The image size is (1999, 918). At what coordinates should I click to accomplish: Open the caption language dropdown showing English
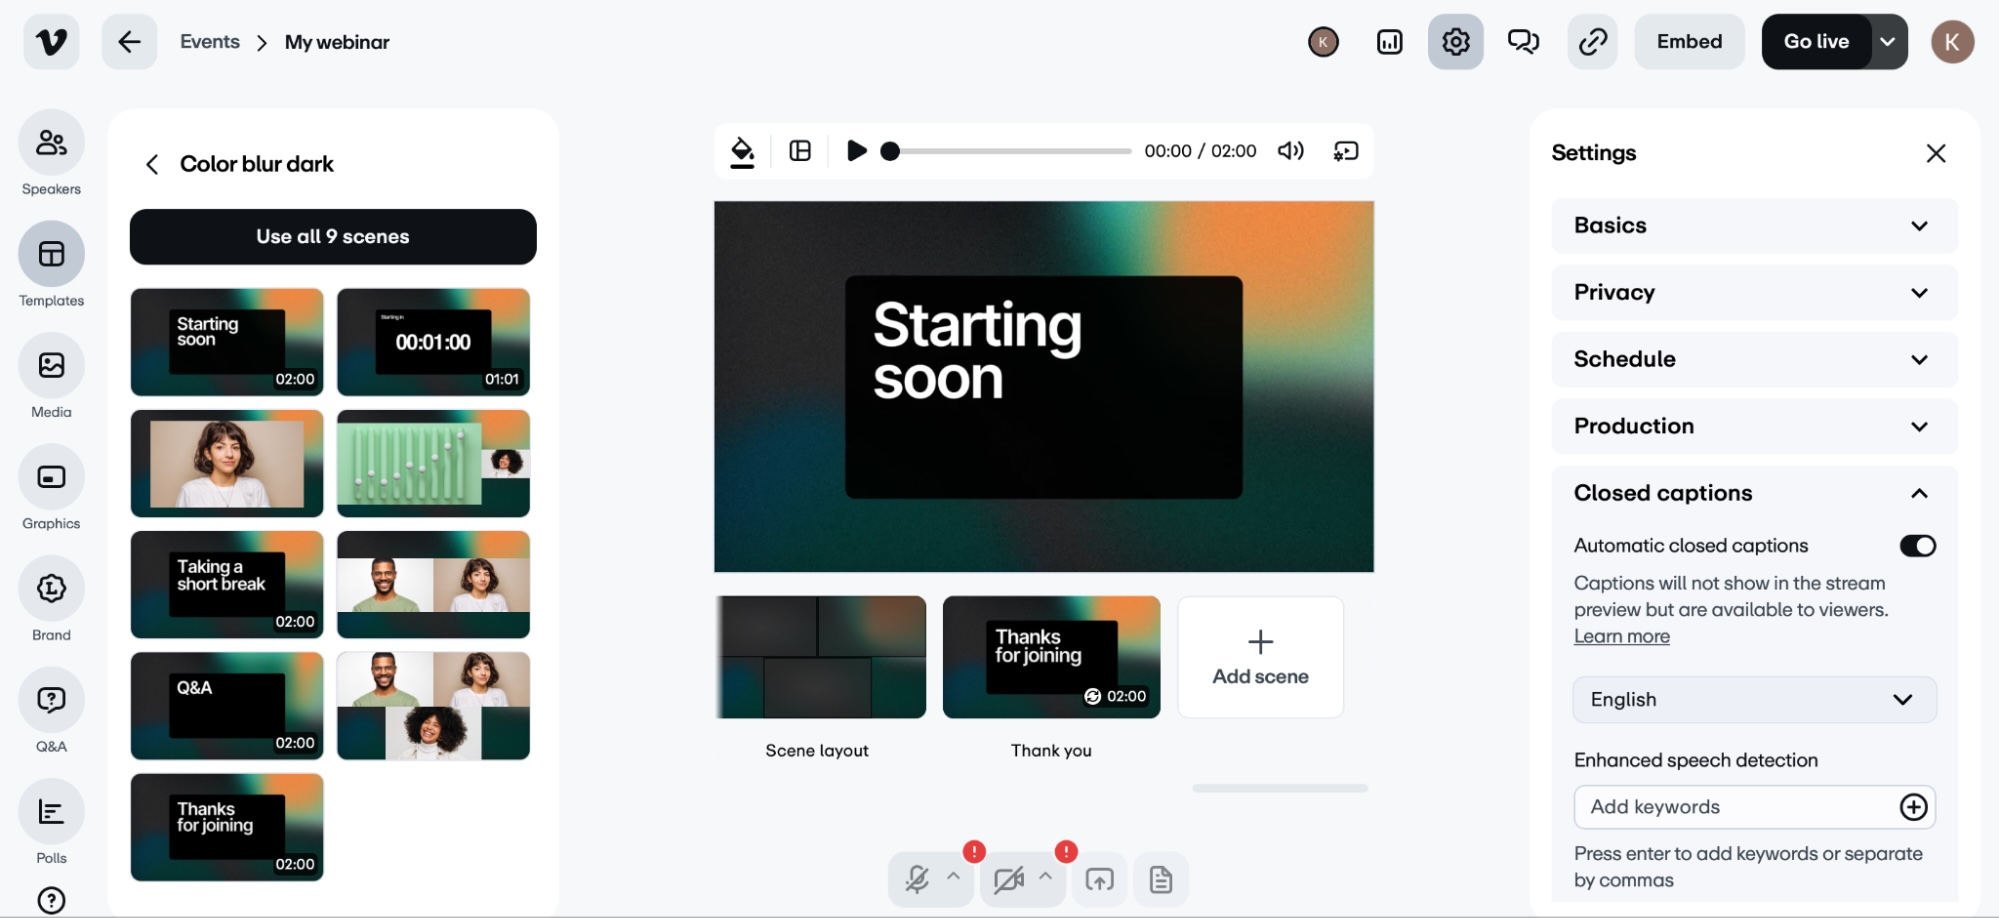[x=1753, y=699]
